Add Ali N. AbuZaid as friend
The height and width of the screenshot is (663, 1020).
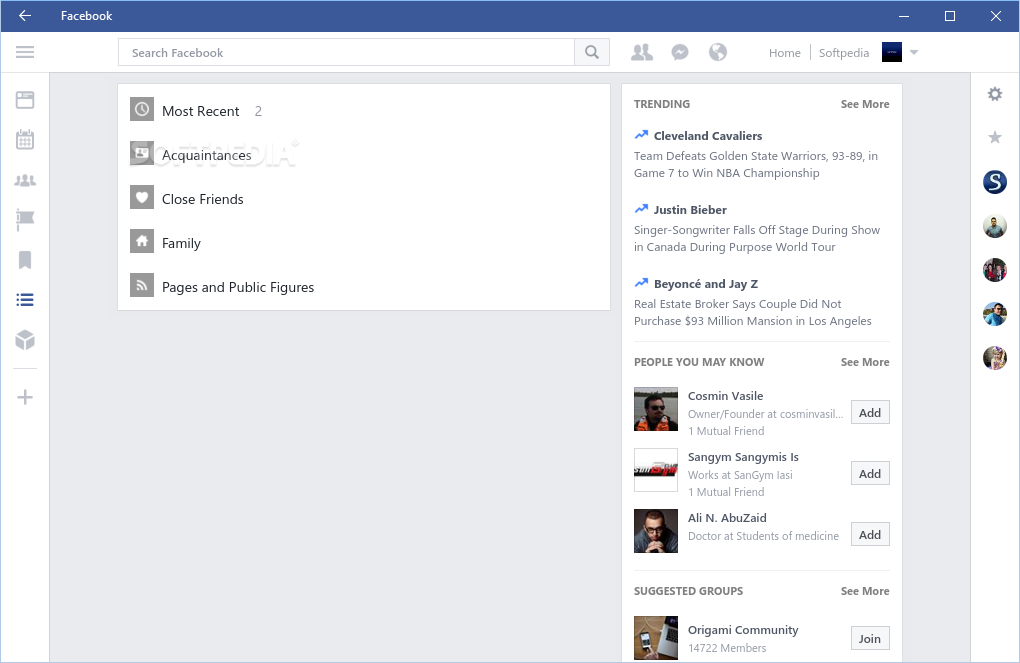(x=870, y=535)
